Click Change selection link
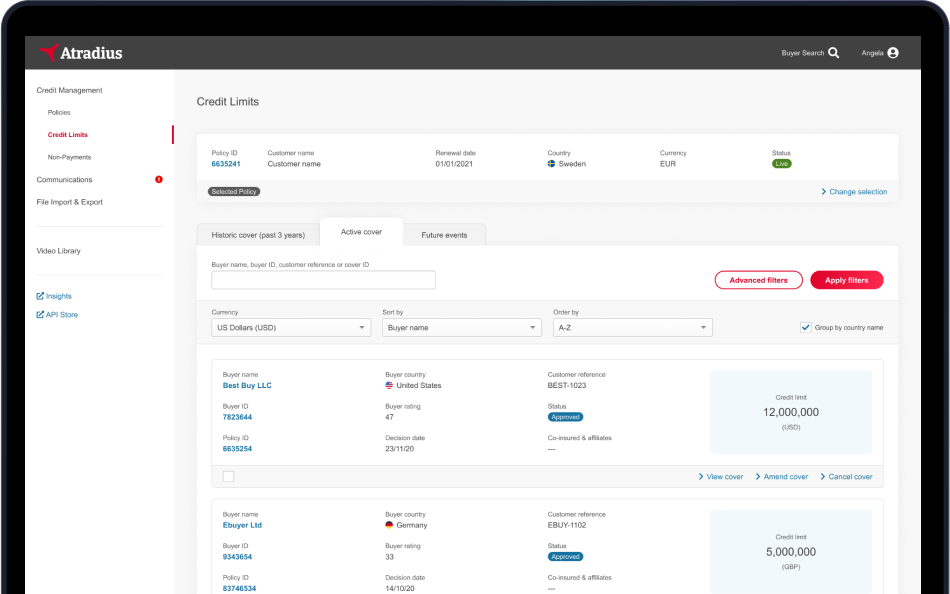This screenshot has height=594, width=950. coord(854,192)
